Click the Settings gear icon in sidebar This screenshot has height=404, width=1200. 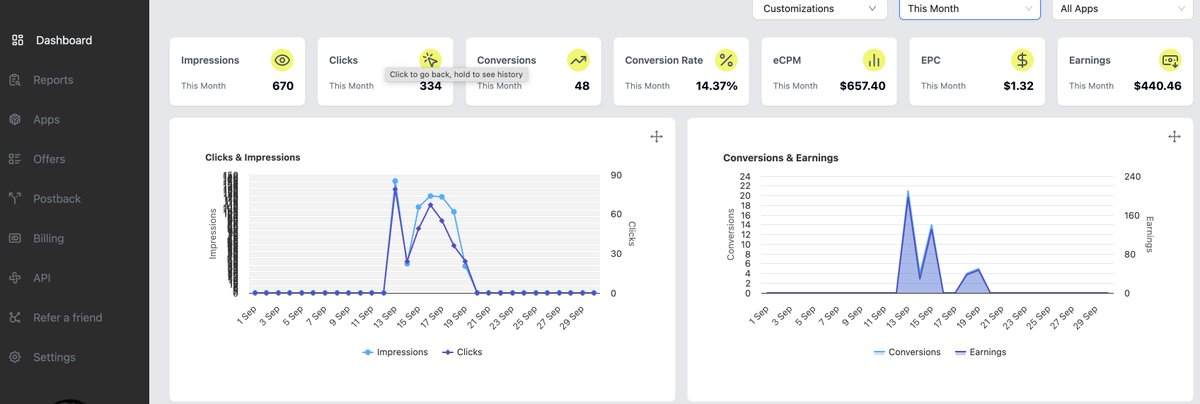click(15, 357)
